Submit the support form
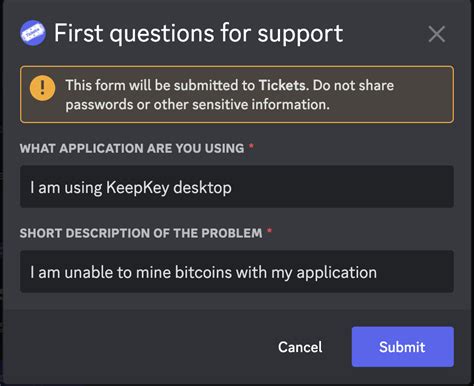 tap(403, 347)
